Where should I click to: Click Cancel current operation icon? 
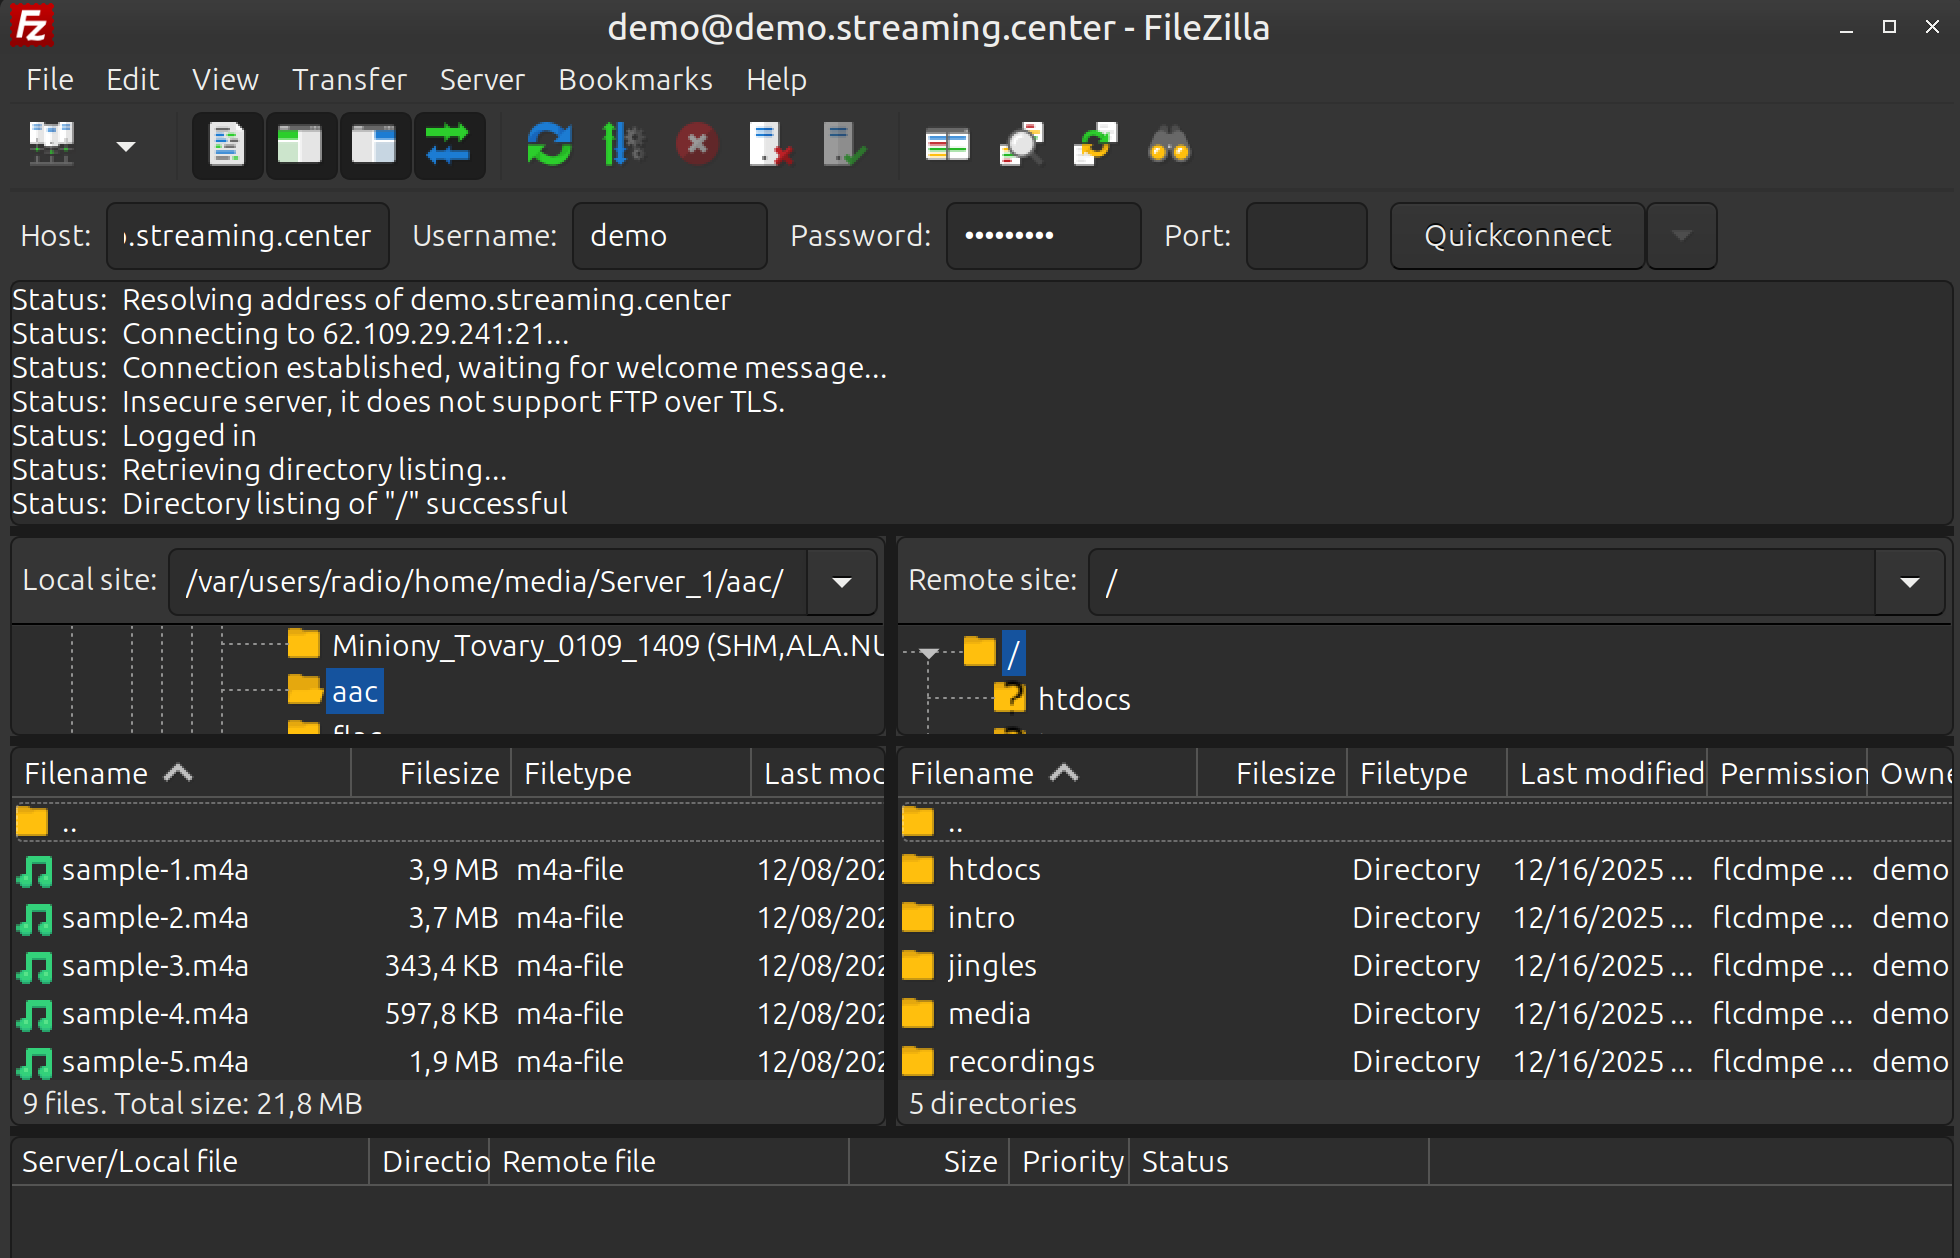pos(697,146)
